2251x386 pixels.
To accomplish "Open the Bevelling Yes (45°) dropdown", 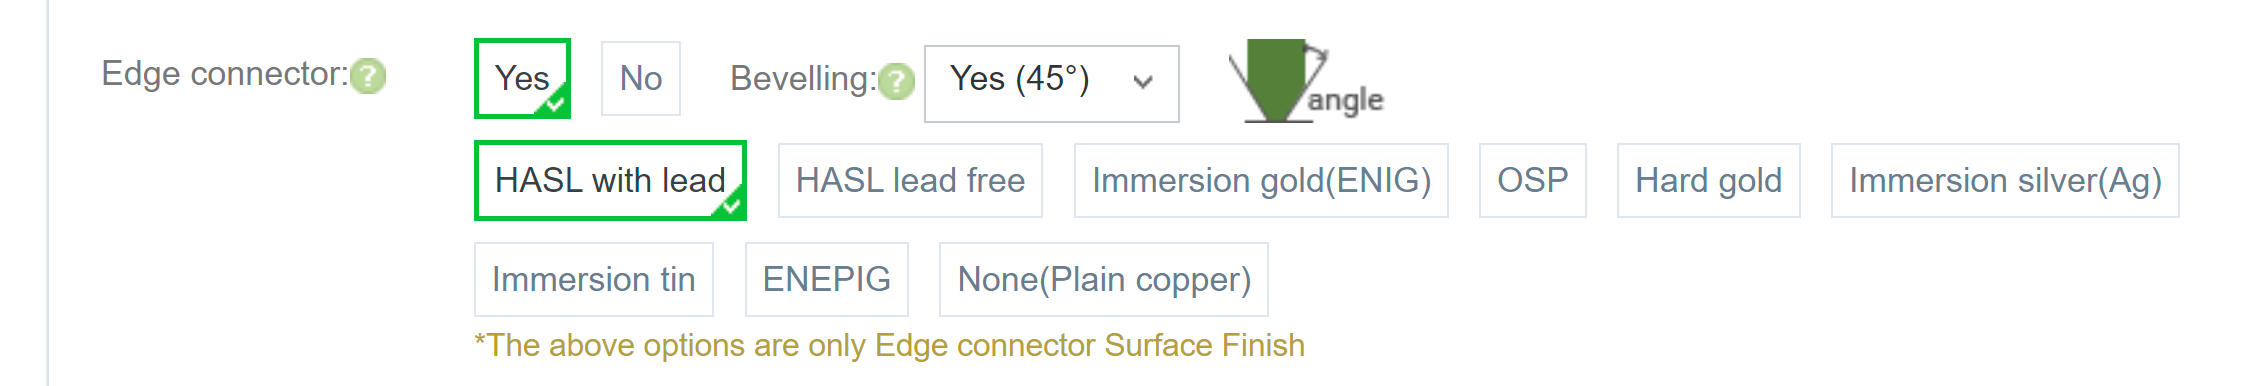I will (1051, 83).
